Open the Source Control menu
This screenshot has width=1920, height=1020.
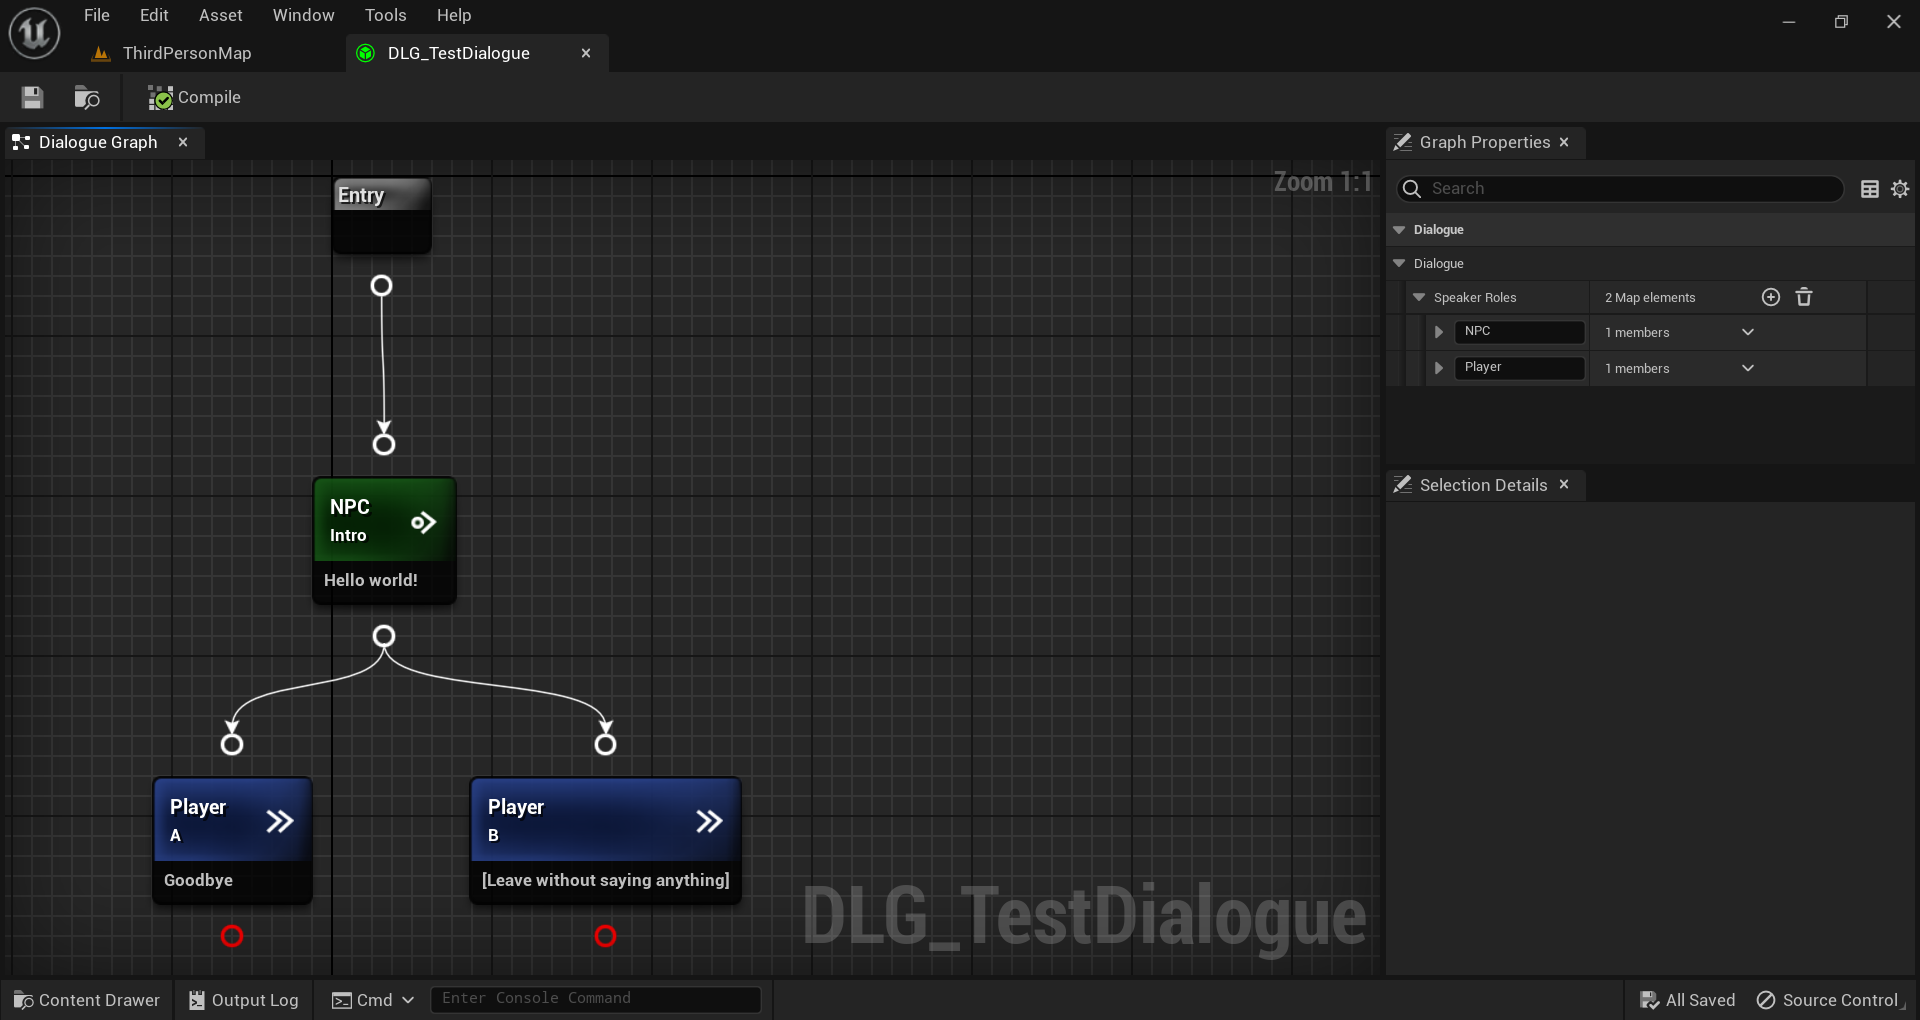[1828, 1000]
